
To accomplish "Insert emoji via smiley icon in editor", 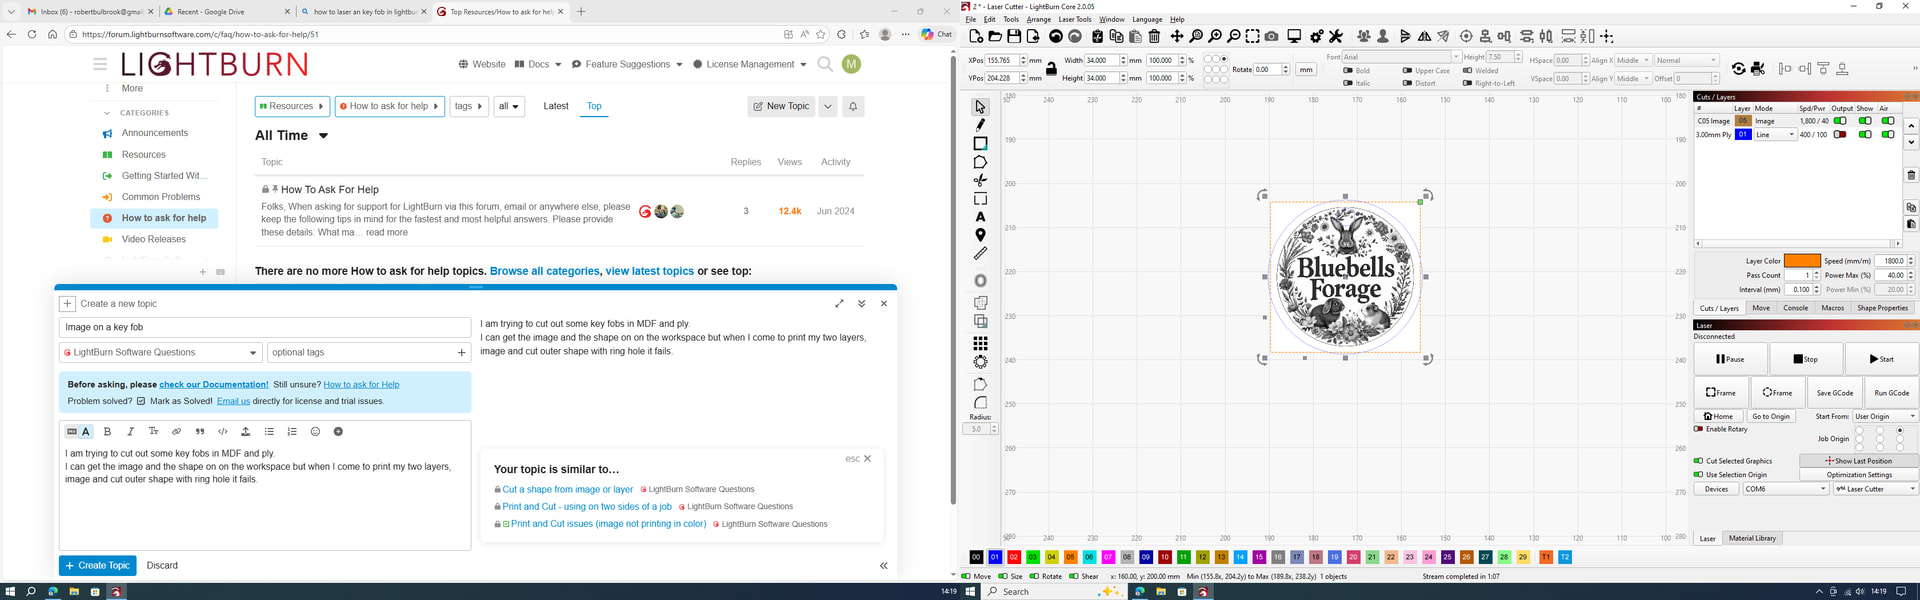I will 315,432.
